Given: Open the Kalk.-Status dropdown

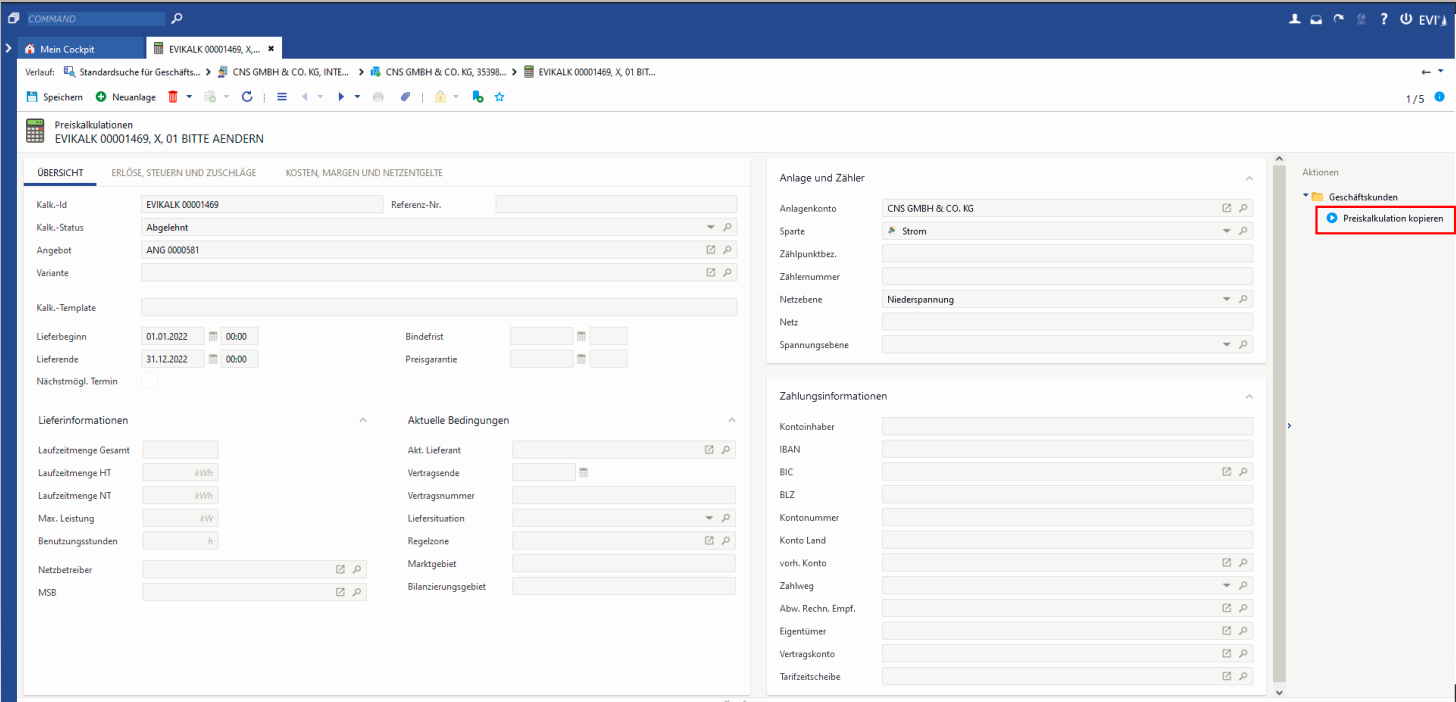Looking at the screenshot, I should 711,227.
